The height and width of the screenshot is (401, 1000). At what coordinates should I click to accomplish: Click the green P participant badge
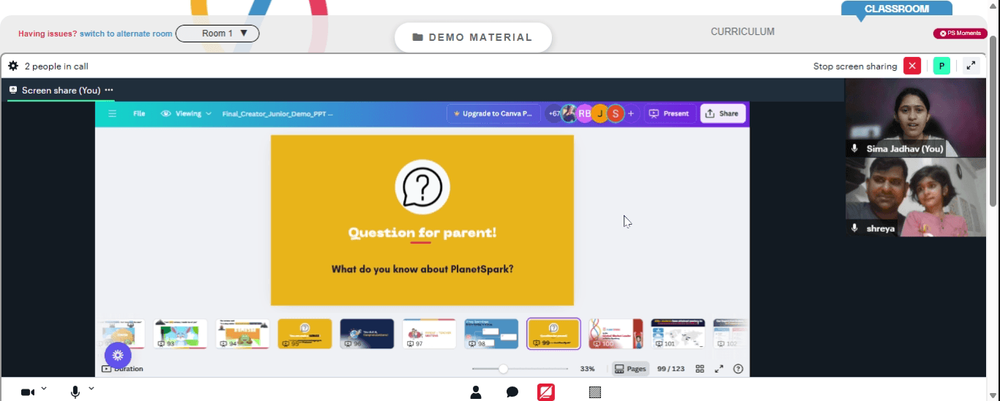point(941,66)
